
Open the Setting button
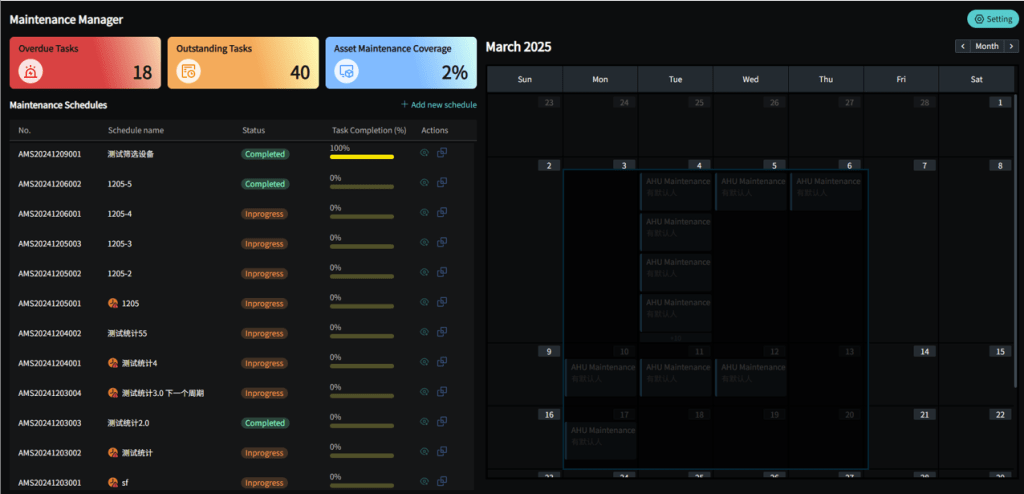pos(993,19)
